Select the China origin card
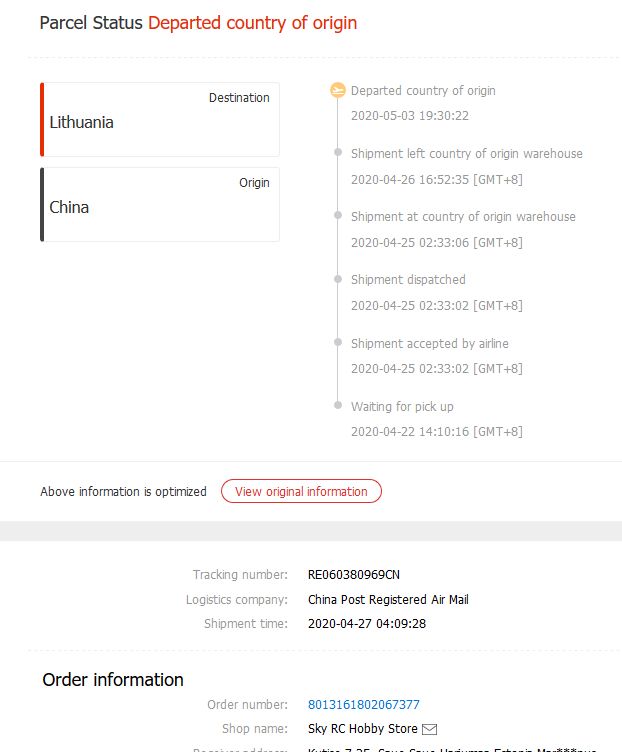The image size is (622, 752). [x=160, y=204]
